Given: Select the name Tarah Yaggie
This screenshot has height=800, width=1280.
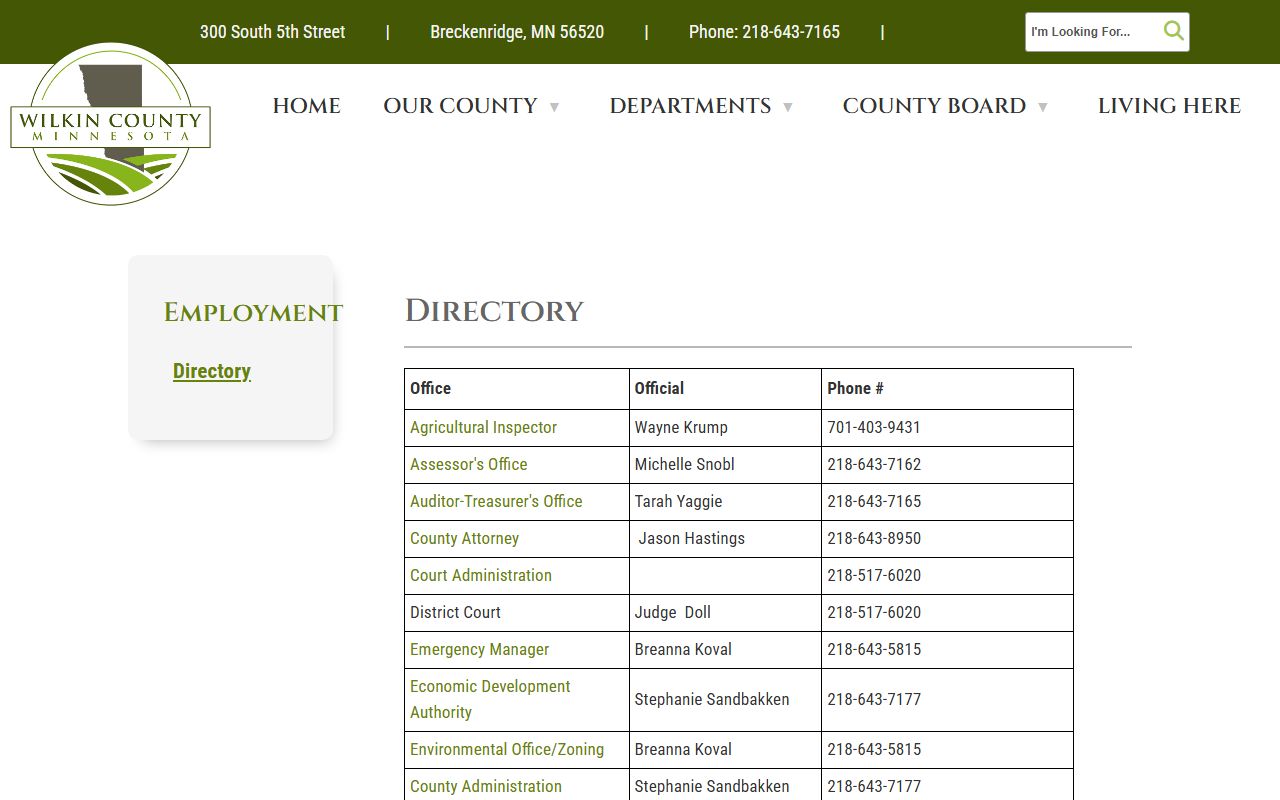Looking at the screenshot, I should pyautogui.click(x=678, y=501).
